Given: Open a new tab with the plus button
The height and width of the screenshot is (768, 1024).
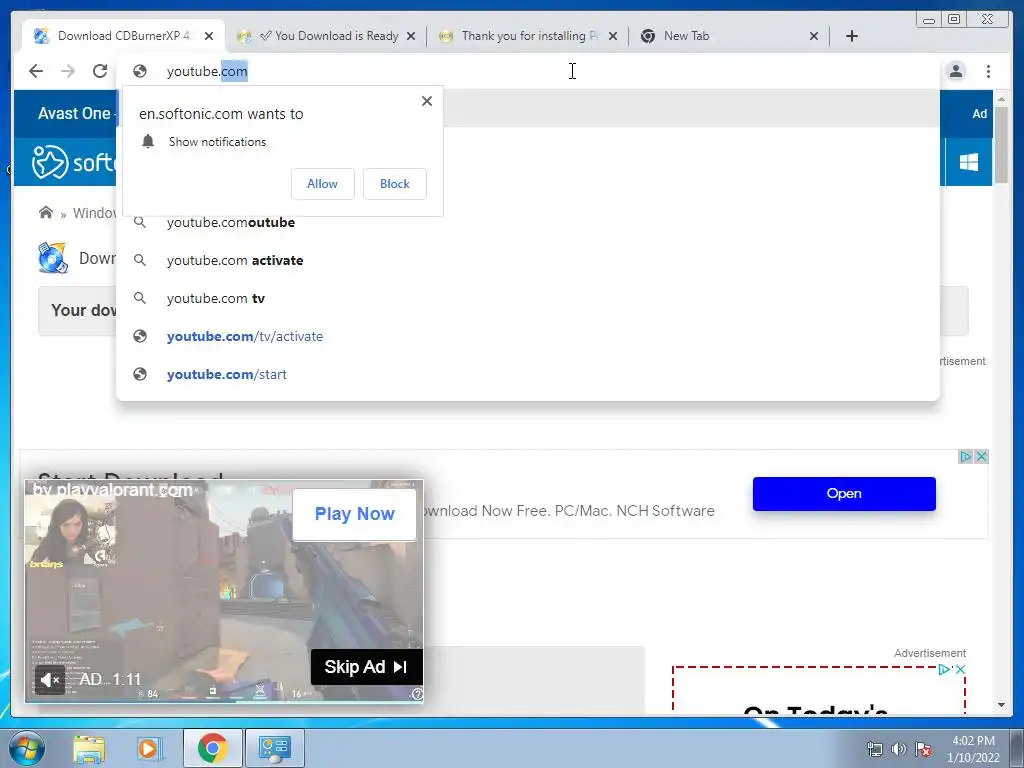Looking at the screenshot, I should (x=852, y=36).
